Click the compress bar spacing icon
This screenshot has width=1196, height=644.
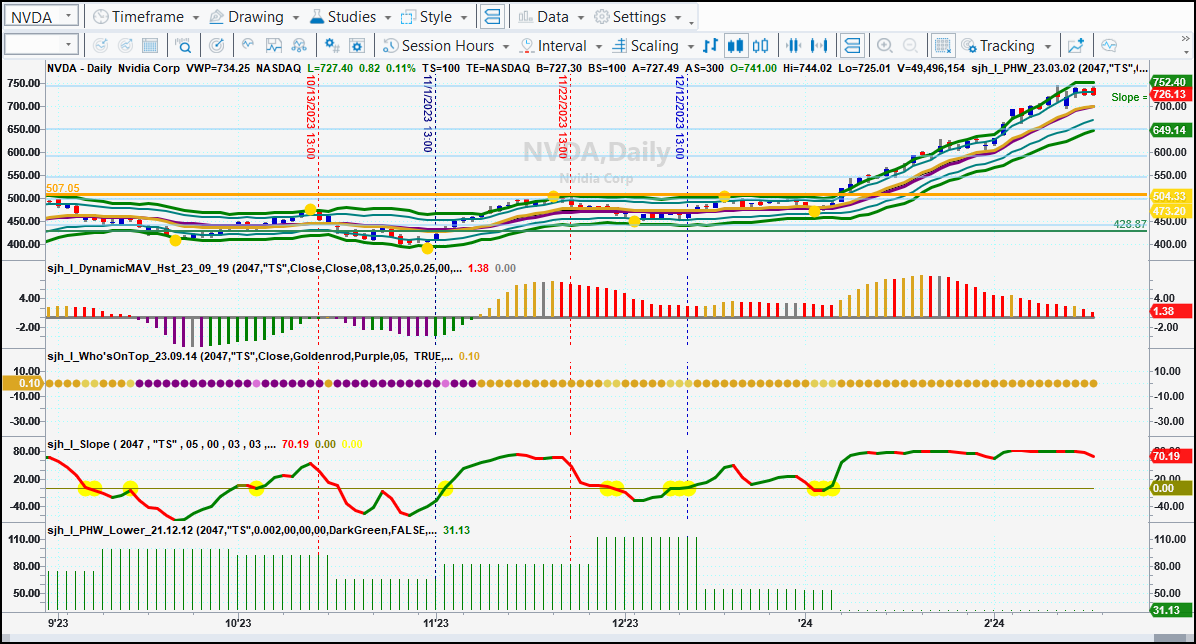pos(794,46)
